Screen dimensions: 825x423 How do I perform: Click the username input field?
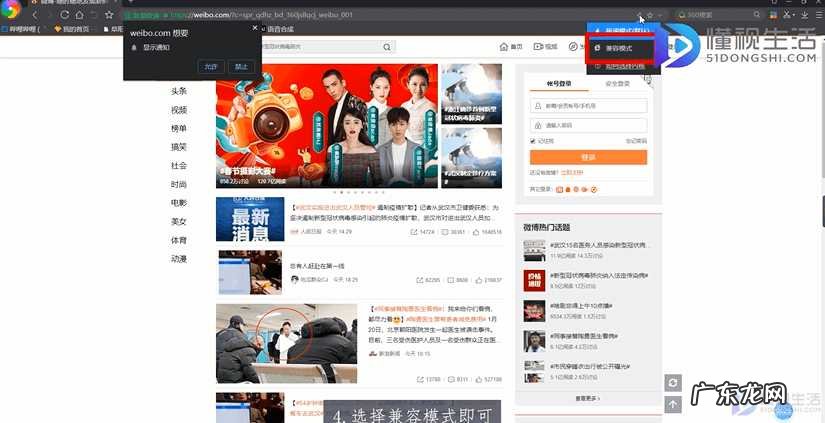[589, 106]
